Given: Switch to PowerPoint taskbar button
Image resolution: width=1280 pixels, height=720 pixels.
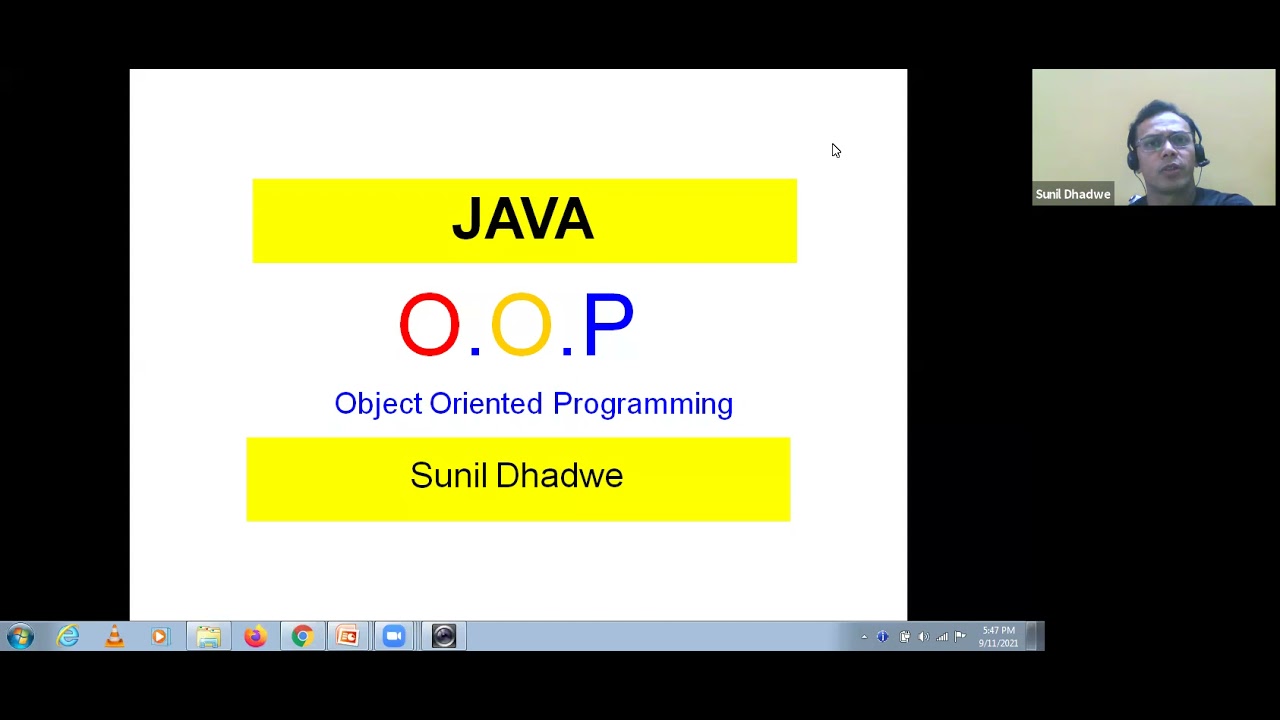Looking at the screenshot, I should coord(348,636).
